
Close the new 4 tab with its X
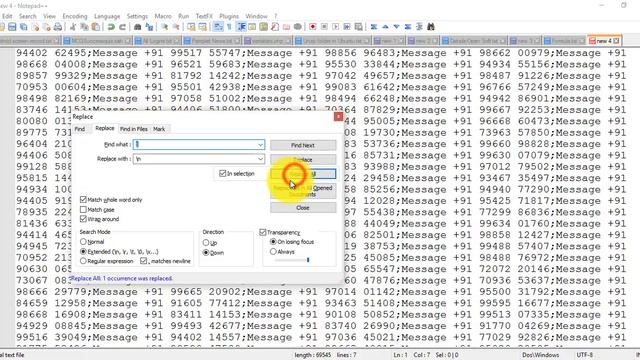tap(616, 41)
